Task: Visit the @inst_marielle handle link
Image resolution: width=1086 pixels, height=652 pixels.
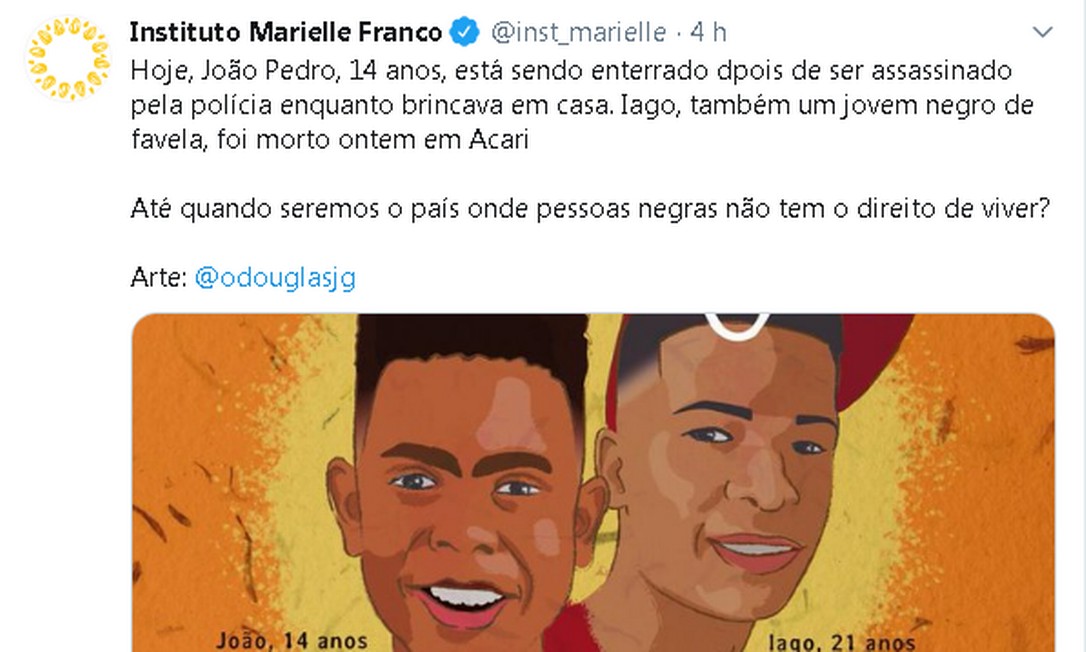Action: click(x=578, y=33)
